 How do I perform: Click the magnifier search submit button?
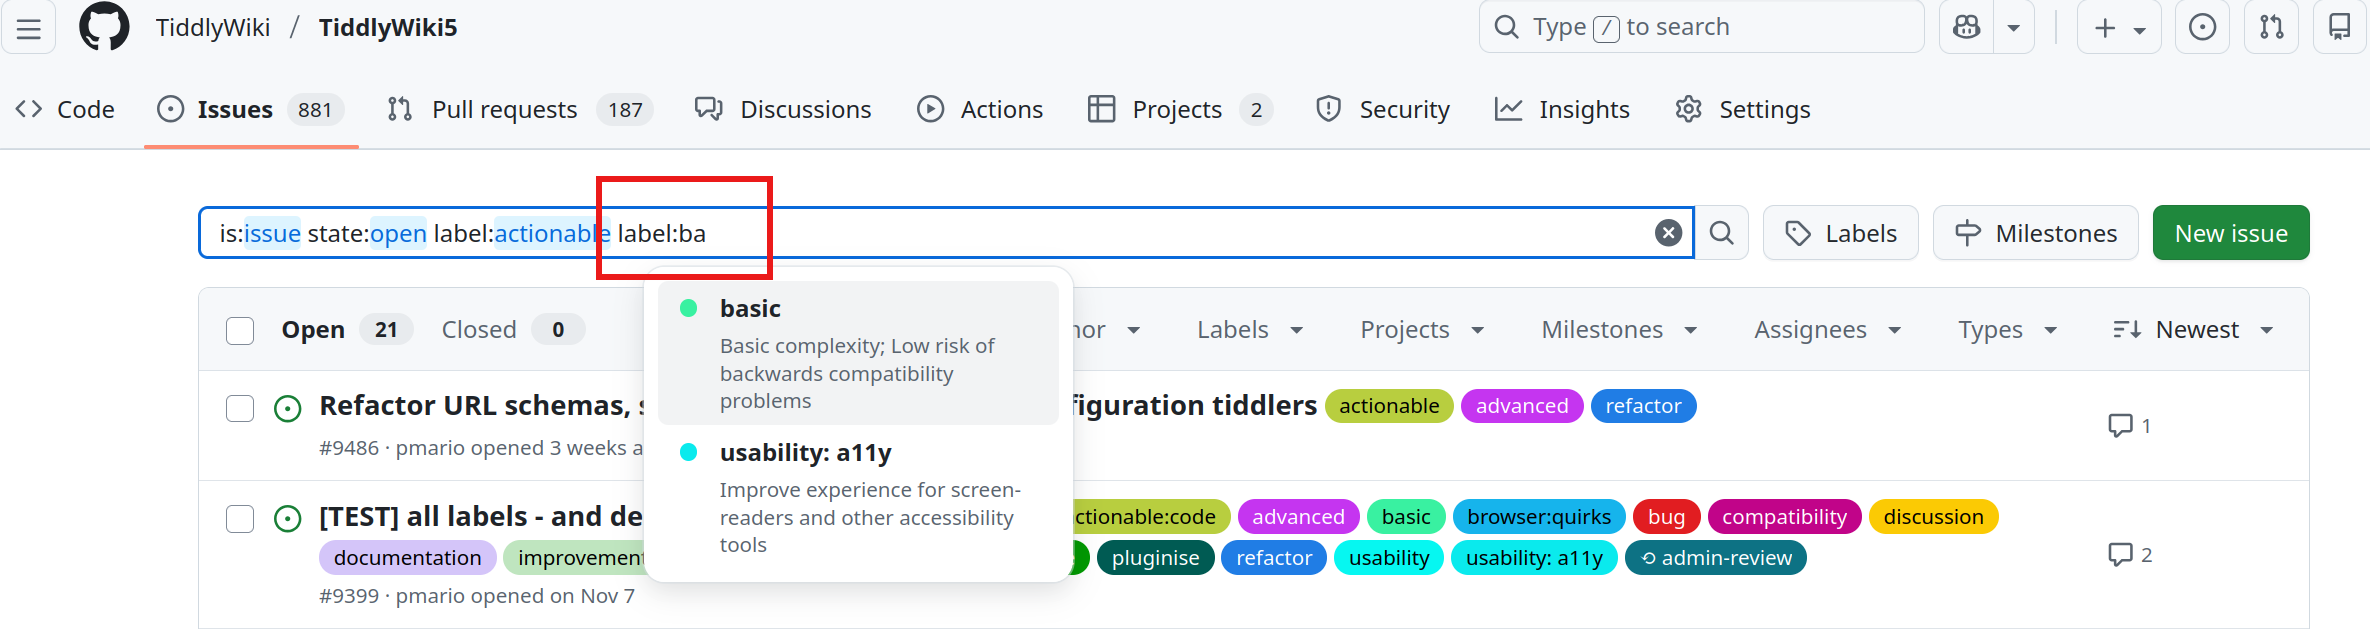click(1721, 233)
